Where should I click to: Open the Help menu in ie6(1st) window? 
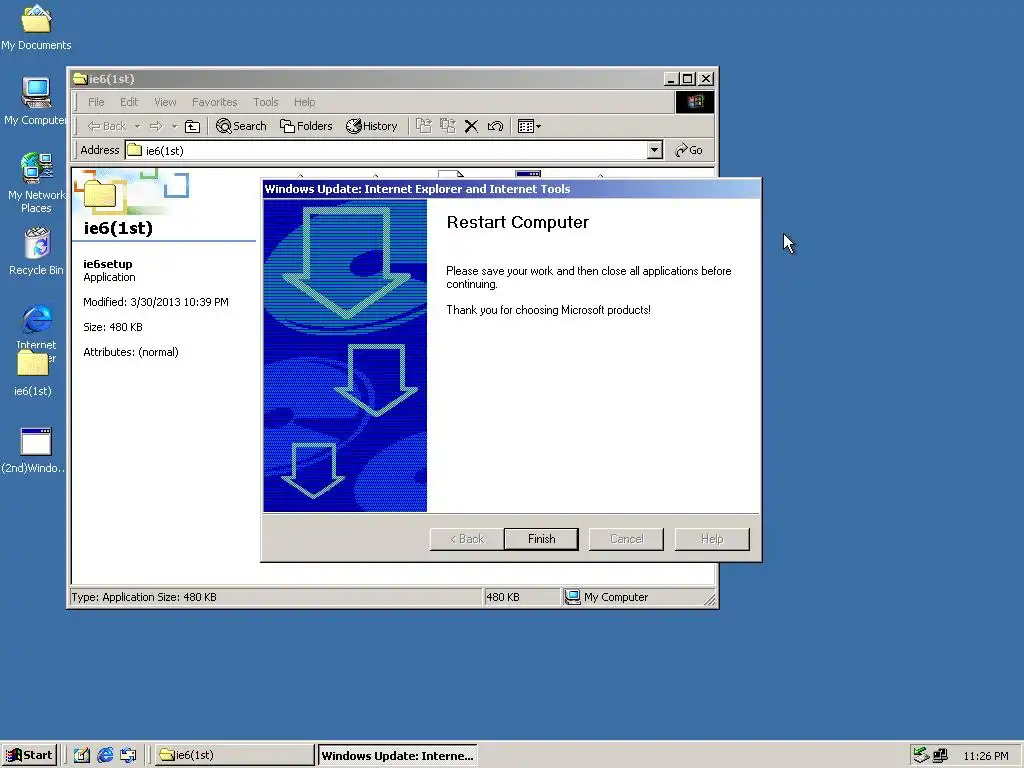tap(304, 102)
